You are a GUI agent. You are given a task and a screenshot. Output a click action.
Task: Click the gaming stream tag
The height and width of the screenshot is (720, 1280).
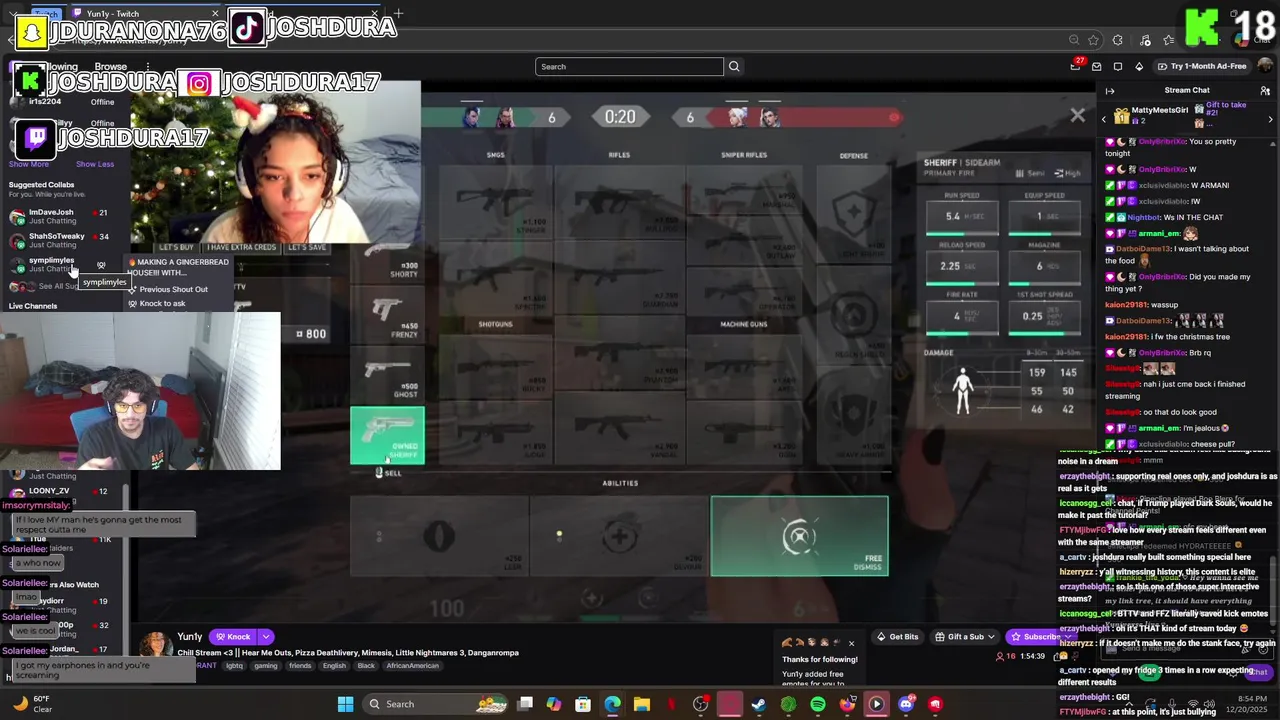point(266,666)
